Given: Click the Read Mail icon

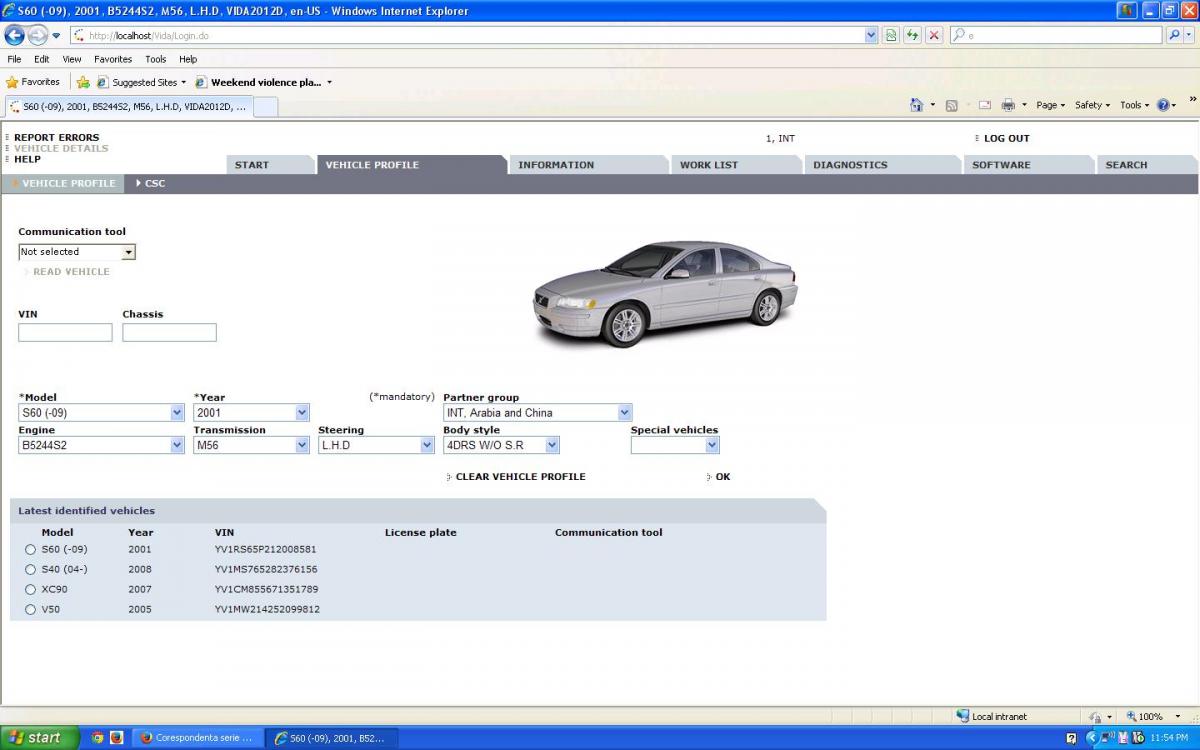Looking at the screenshot, I should point(985,105).
